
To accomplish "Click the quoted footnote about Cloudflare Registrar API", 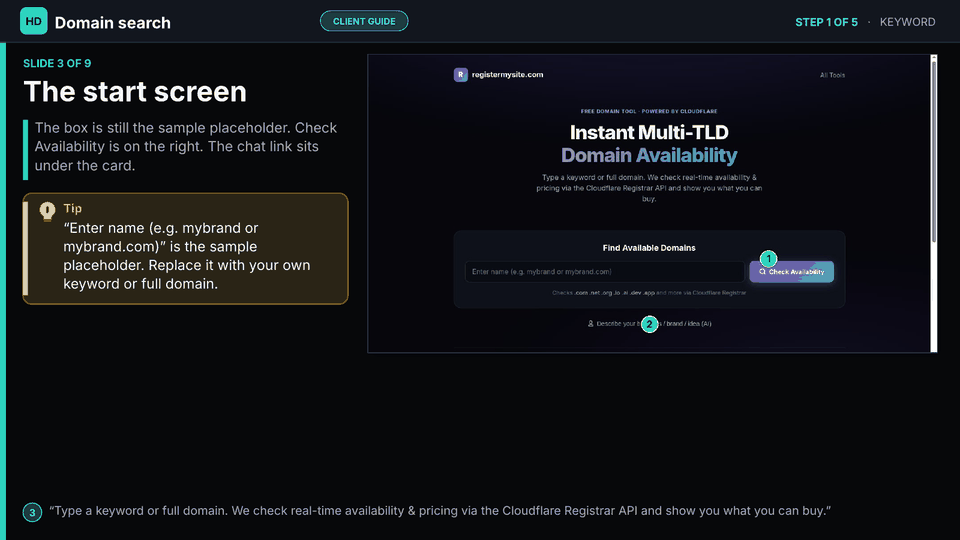I will pyautogui.click(x=440, y=511).
